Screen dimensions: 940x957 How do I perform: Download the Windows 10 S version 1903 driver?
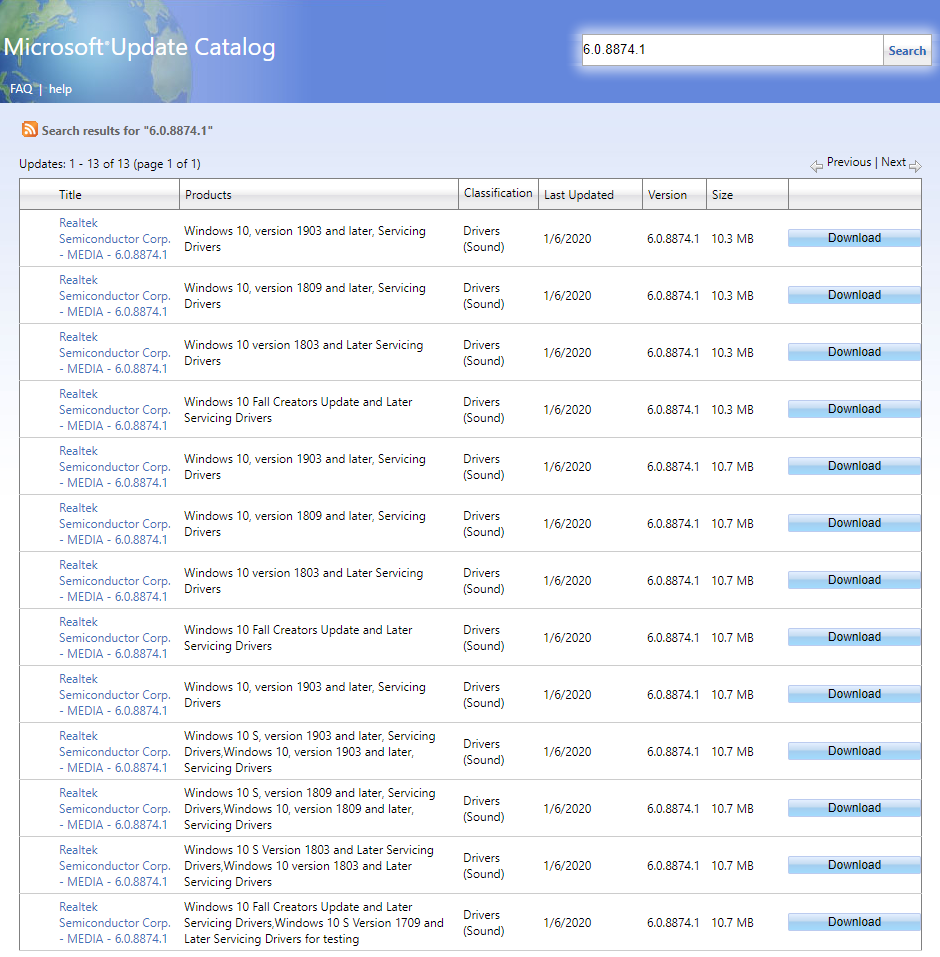coord(854,751)
